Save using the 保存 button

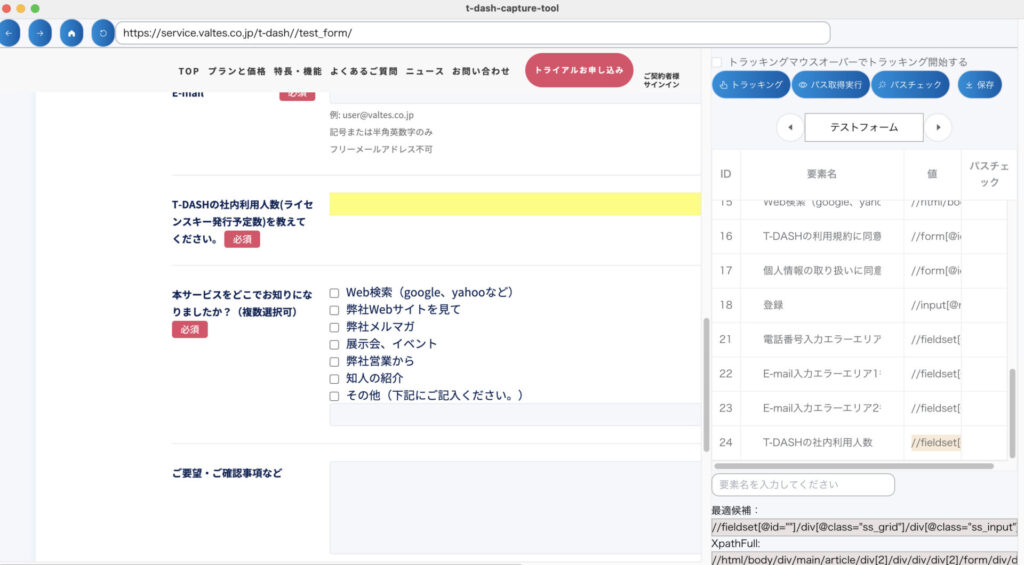pos(980,85)
